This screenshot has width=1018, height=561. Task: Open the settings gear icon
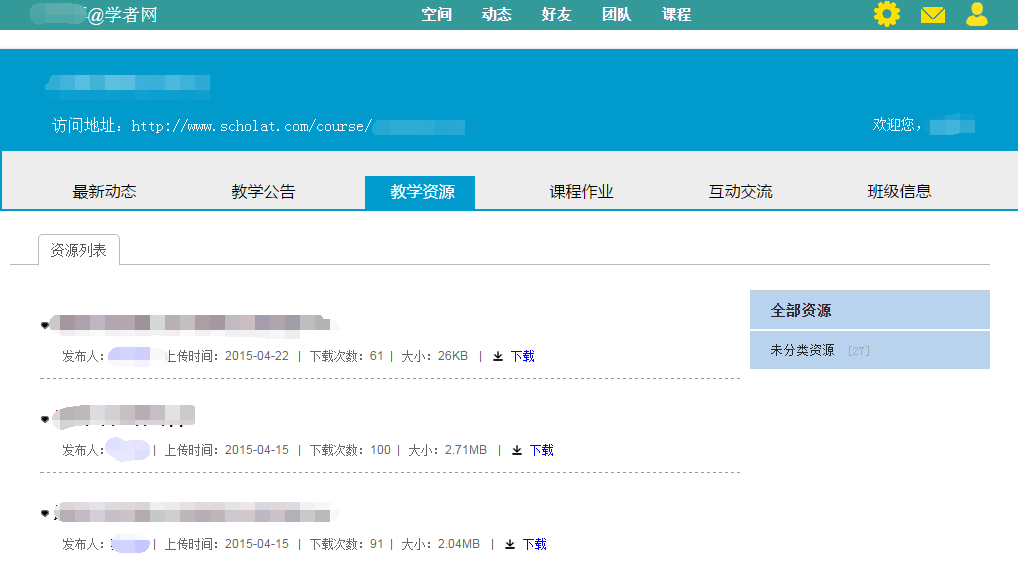[x=886, y=14]
